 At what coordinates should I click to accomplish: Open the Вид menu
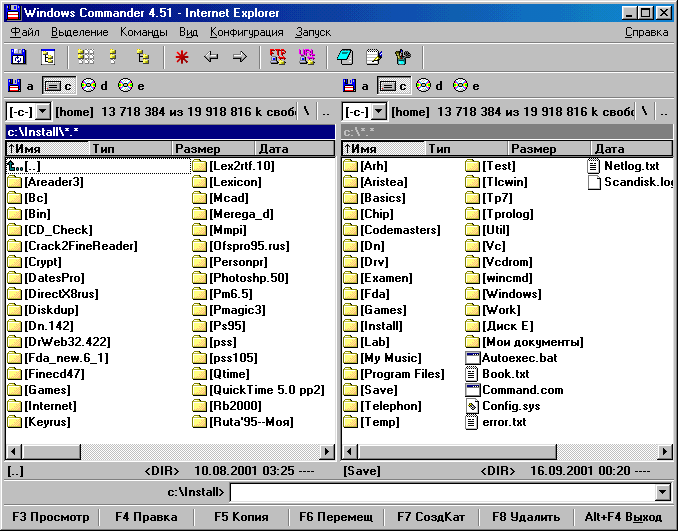(x=189, y=32)
